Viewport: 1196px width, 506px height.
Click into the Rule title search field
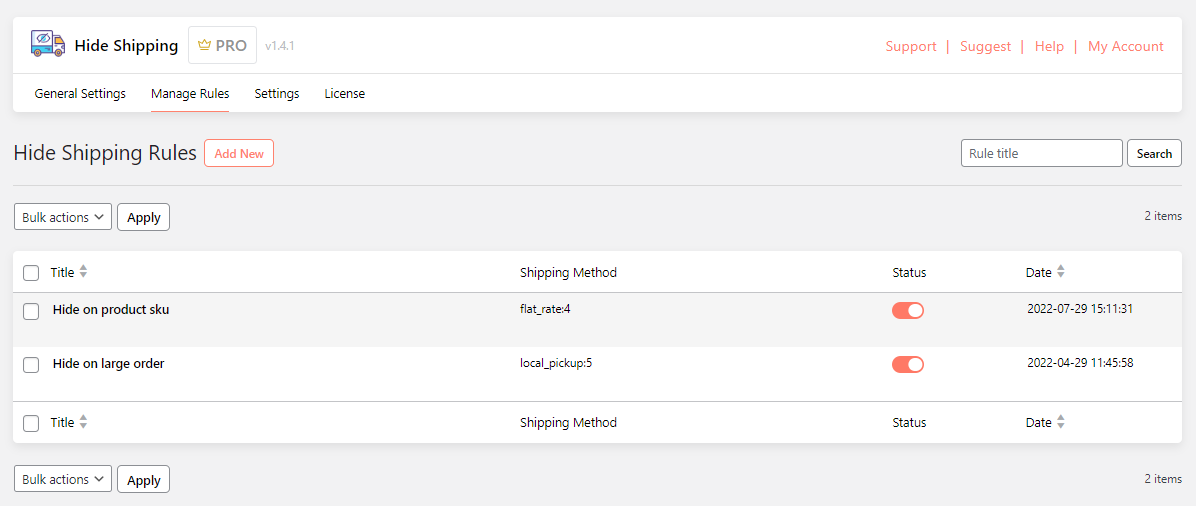click(x=1040, y=153)
